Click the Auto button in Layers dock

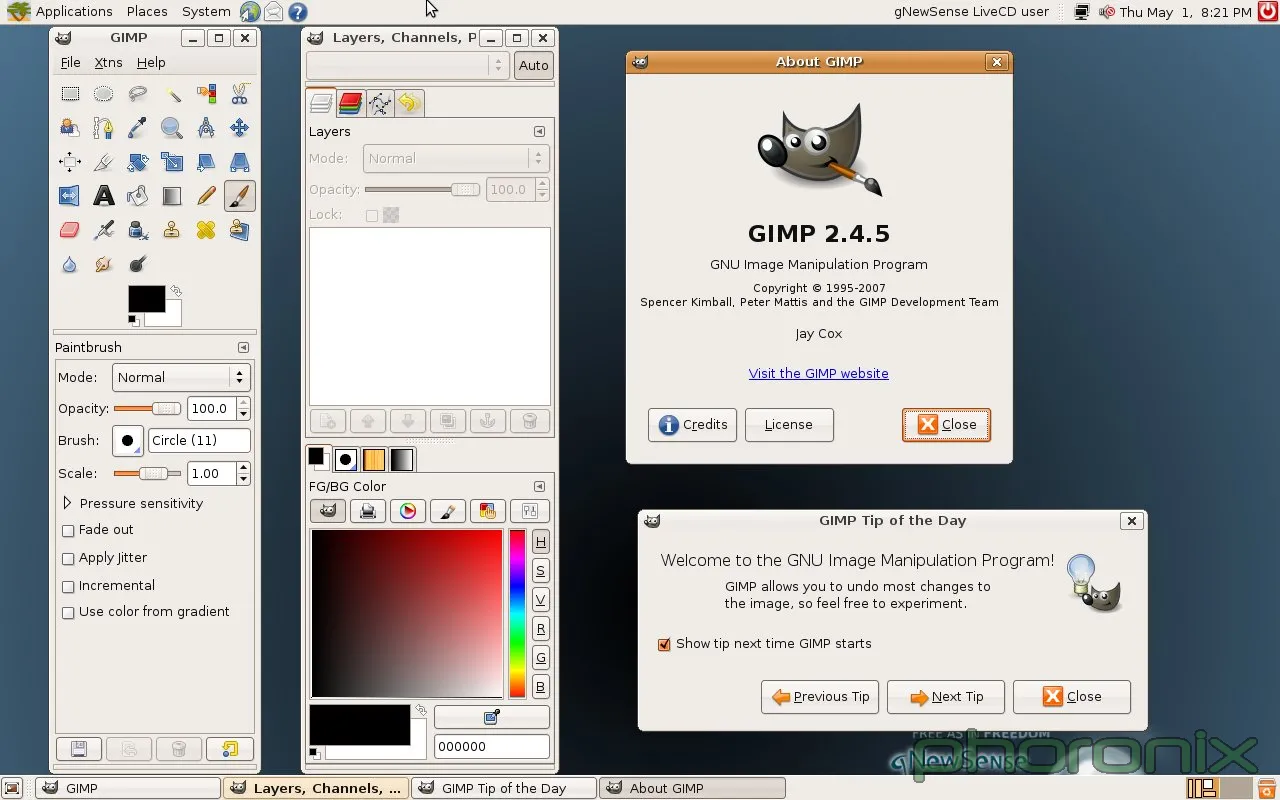tap(534, 65)
